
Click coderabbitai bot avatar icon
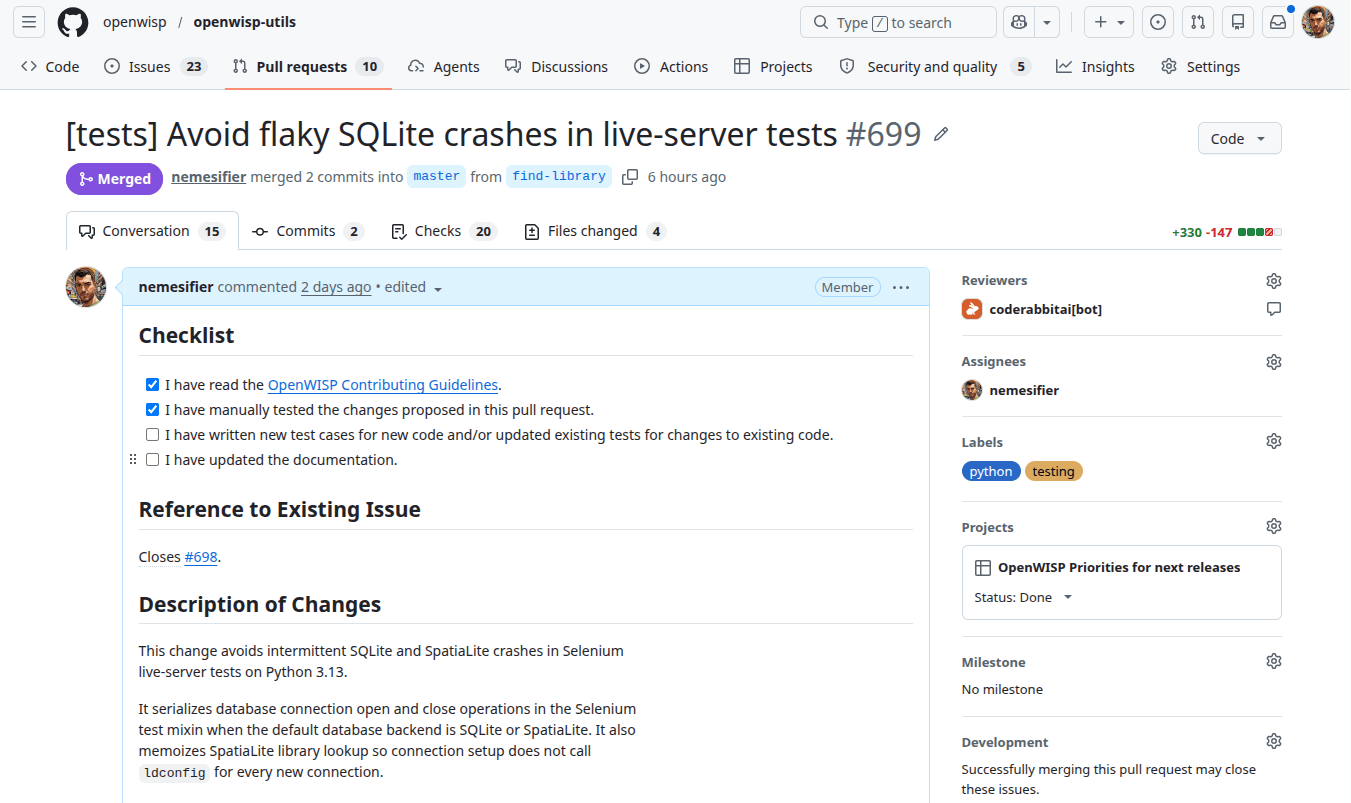pos(972,309)
